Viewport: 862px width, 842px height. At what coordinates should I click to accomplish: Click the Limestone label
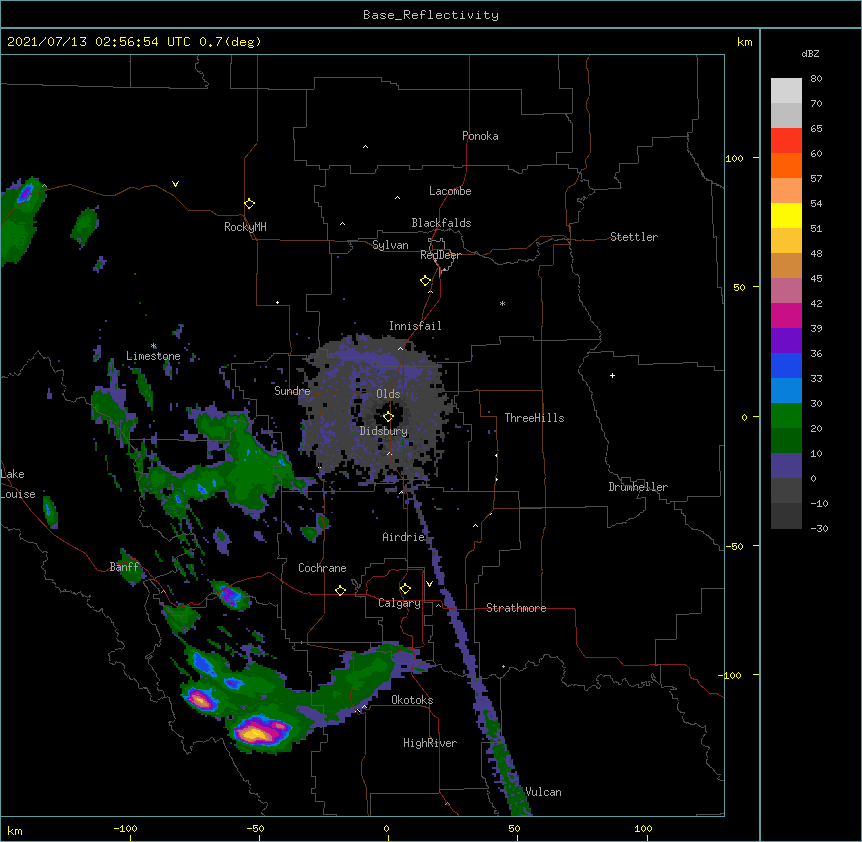[x=153, y=356]
